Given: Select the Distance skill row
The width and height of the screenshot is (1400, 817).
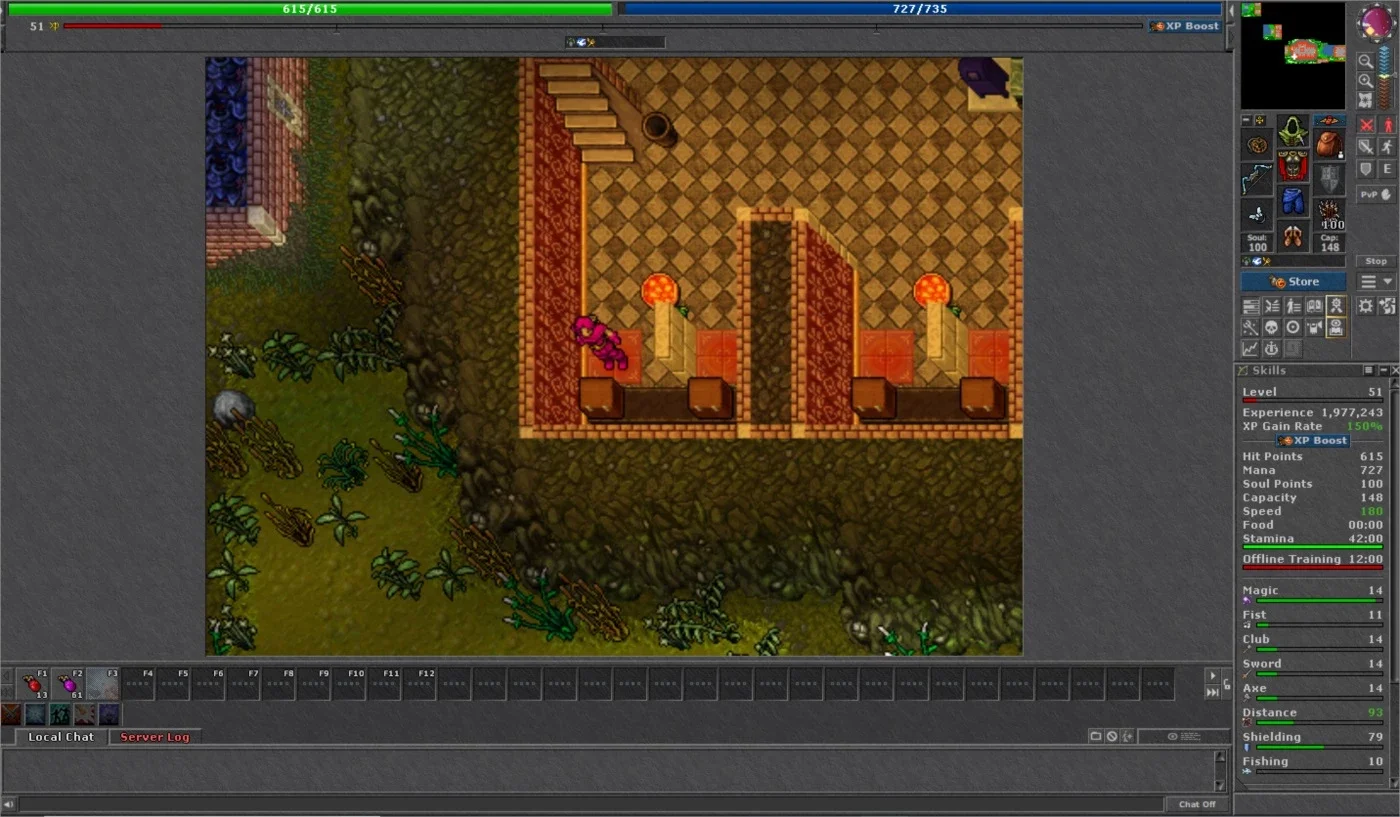Looking at the screenshot, I should tap(1313, 716).
